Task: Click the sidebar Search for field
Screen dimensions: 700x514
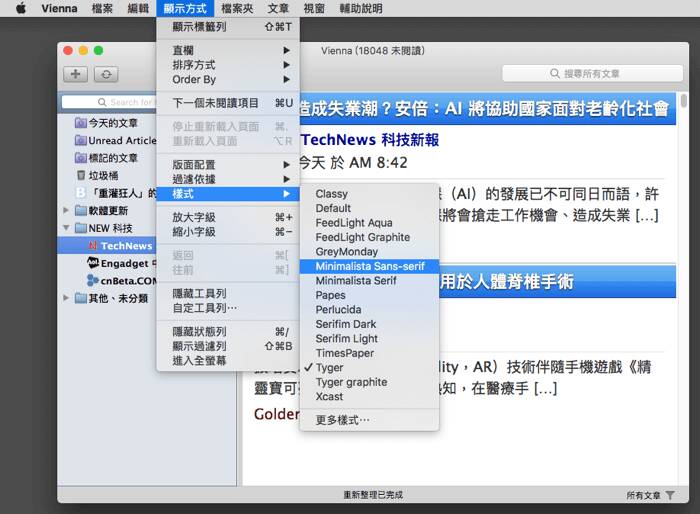Action: pyautogui.click(x=108, y=102)
